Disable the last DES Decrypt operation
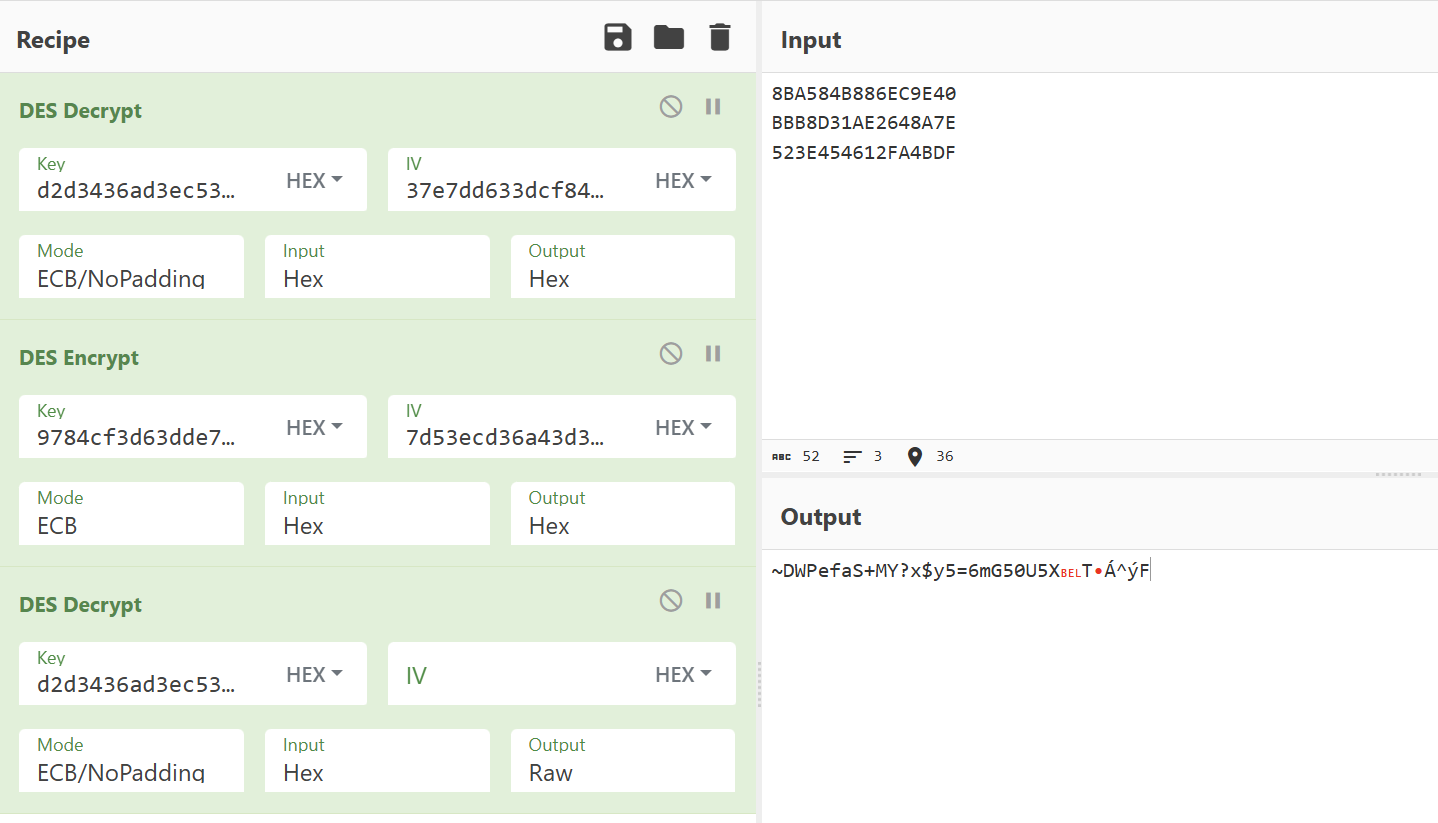This screenshot has height=823, width=1438. click(x=671, y=600)
